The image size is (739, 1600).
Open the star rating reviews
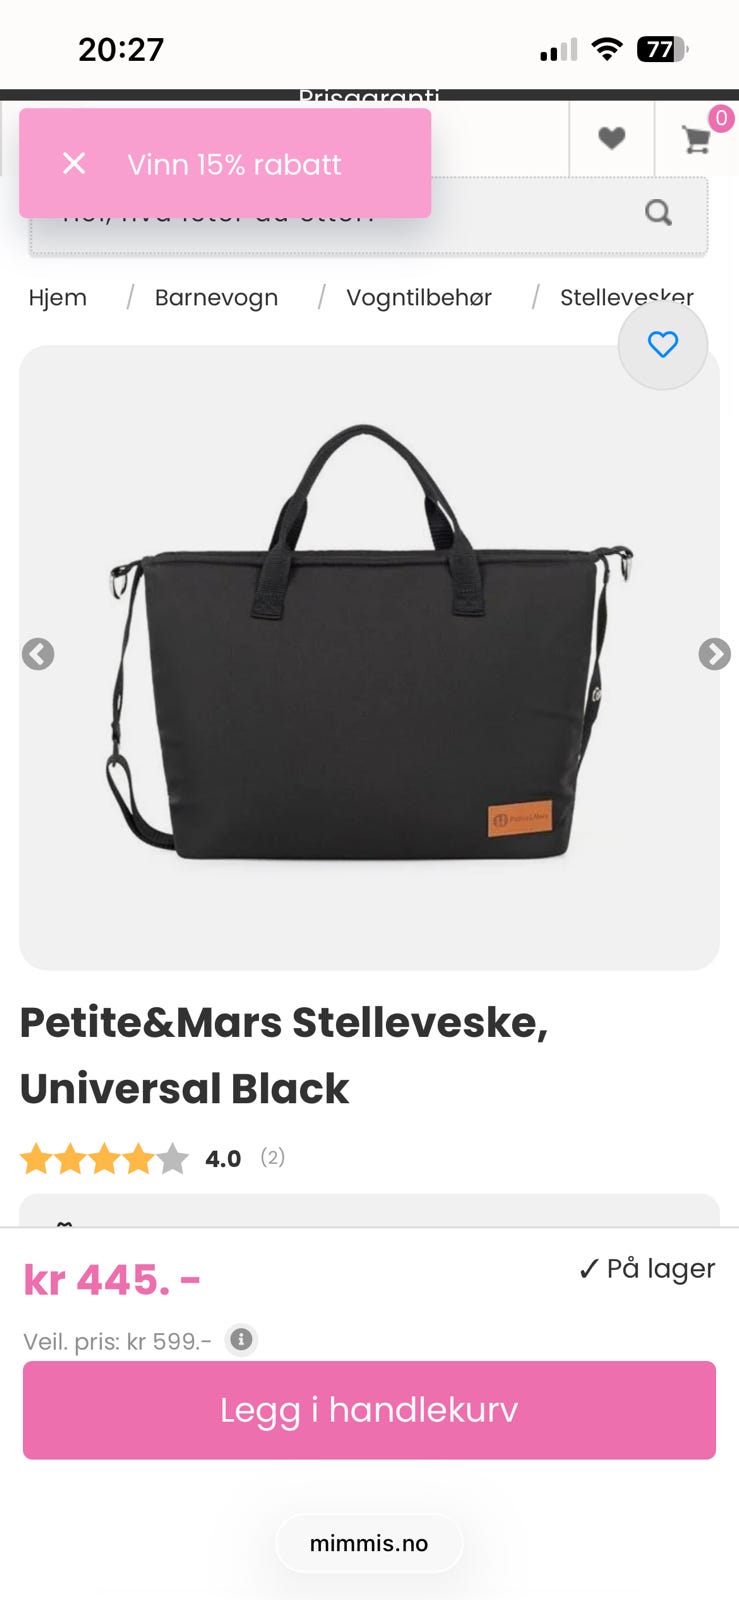(104, 1159)
